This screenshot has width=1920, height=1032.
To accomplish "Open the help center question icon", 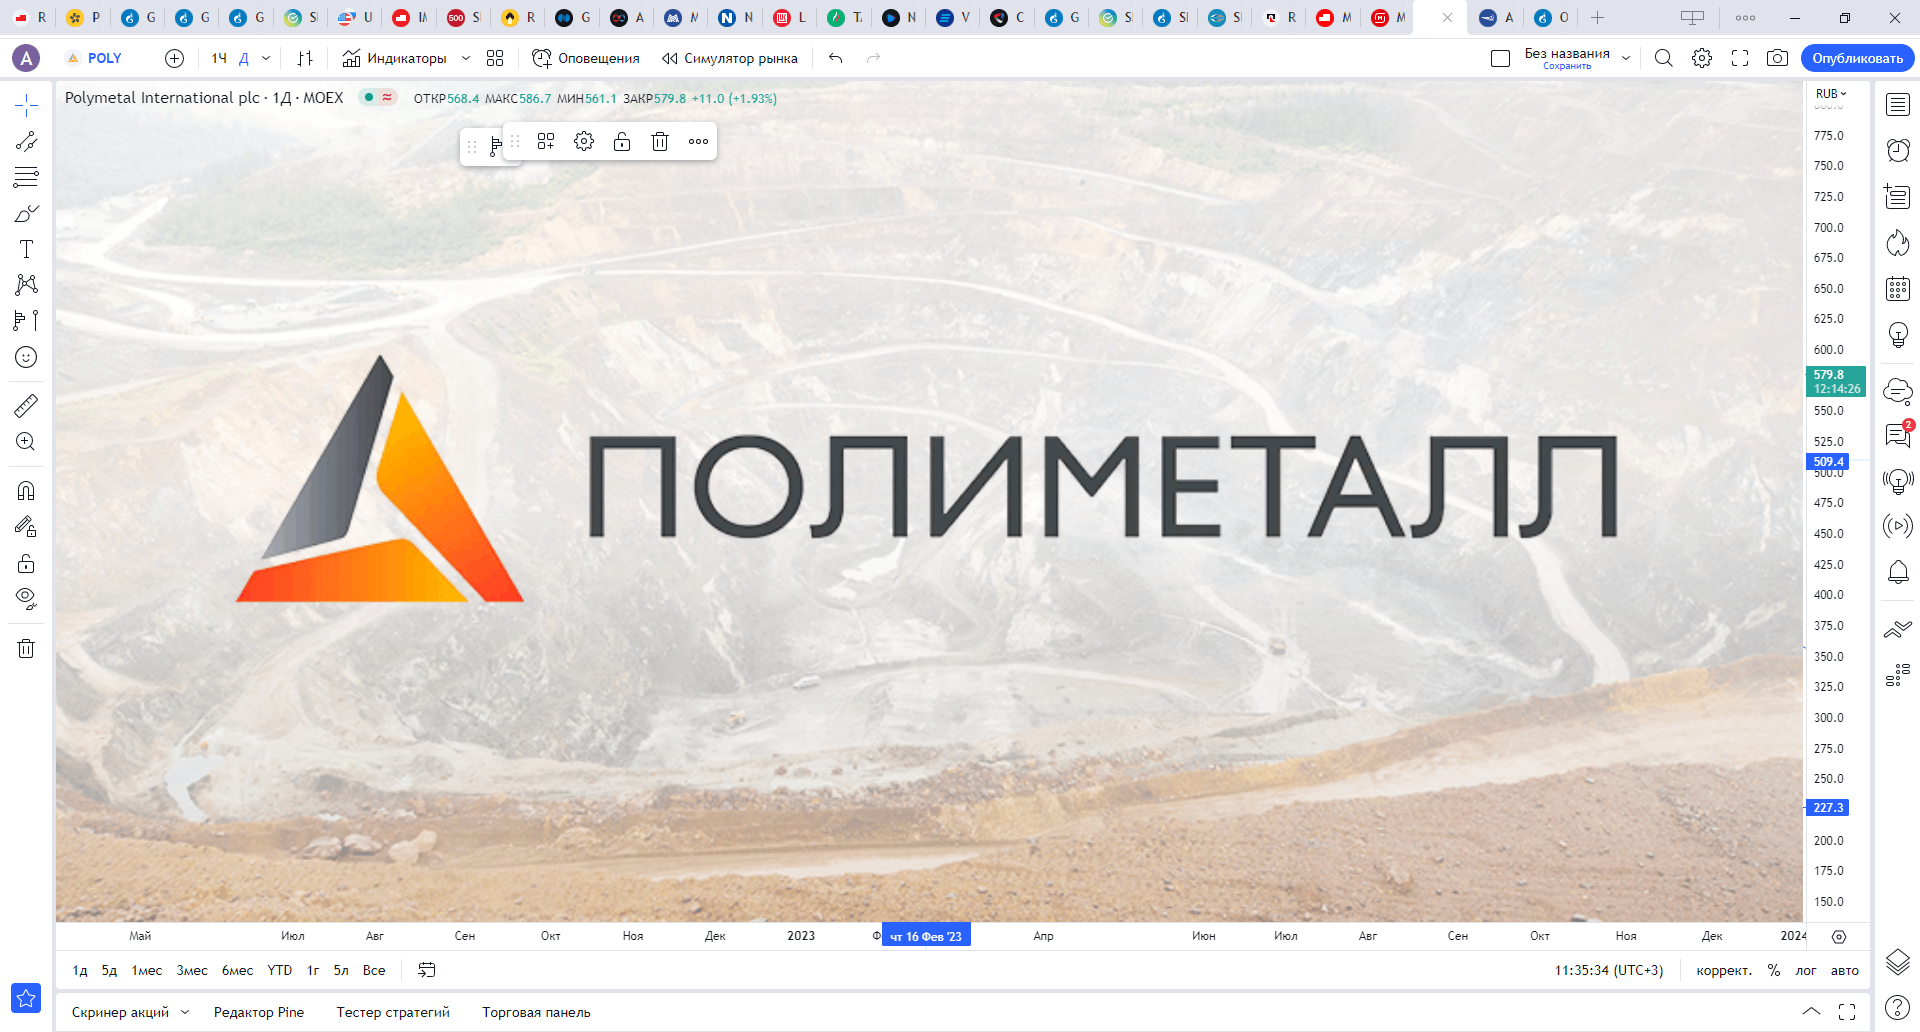I will 1898,1007.
